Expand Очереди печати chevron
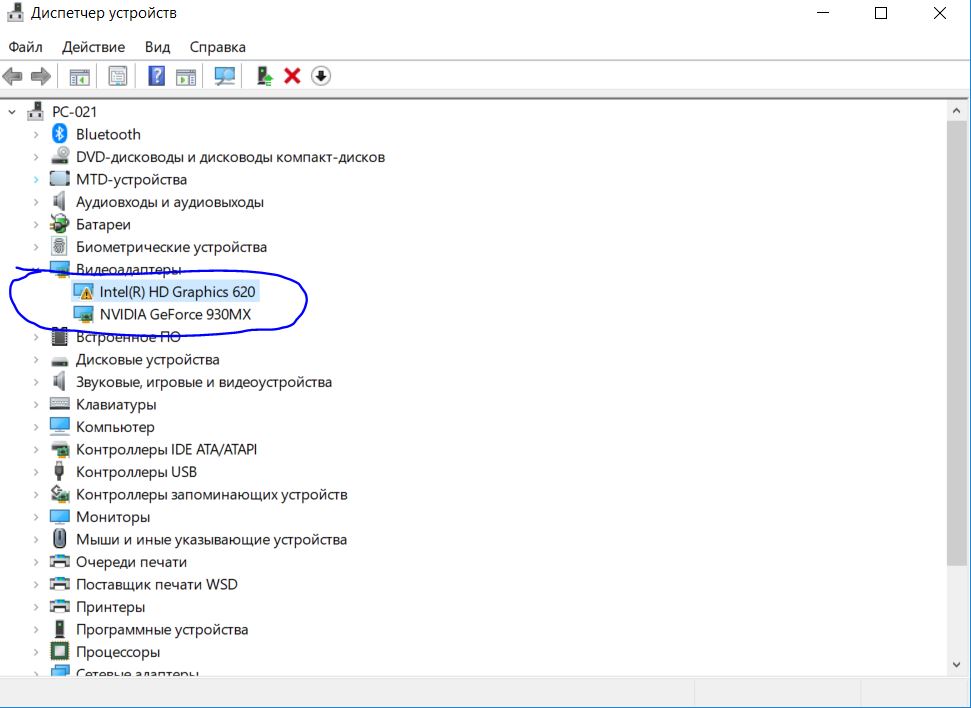The width and height of the screenshot is (971, 708). [x=36, y=562]
